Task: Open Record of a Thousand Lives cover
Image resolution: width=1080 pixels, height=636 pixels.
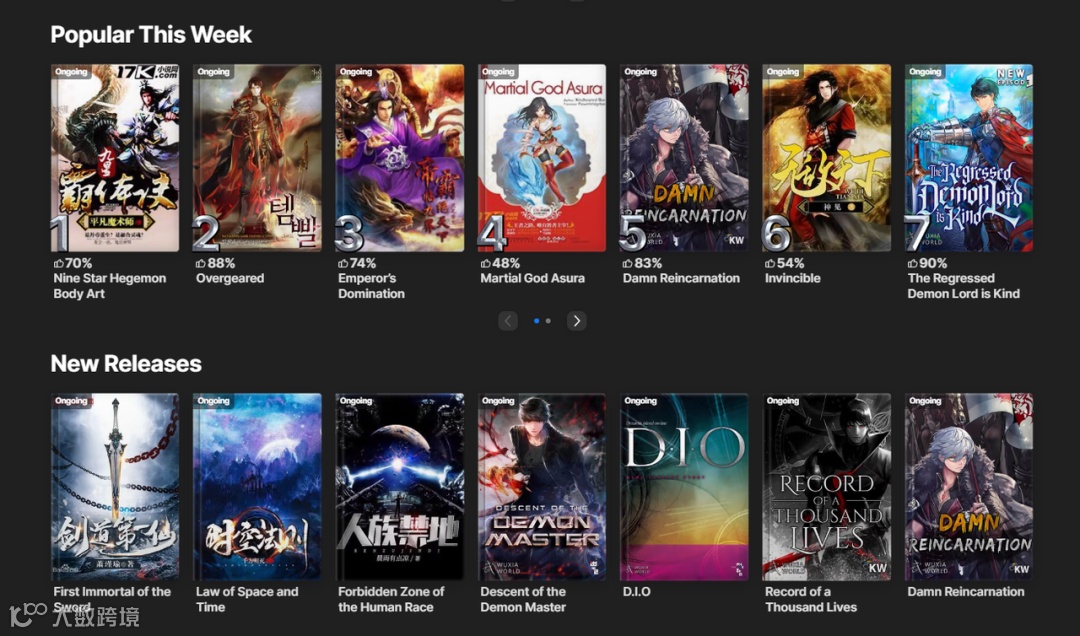Action: click(827, 486)
